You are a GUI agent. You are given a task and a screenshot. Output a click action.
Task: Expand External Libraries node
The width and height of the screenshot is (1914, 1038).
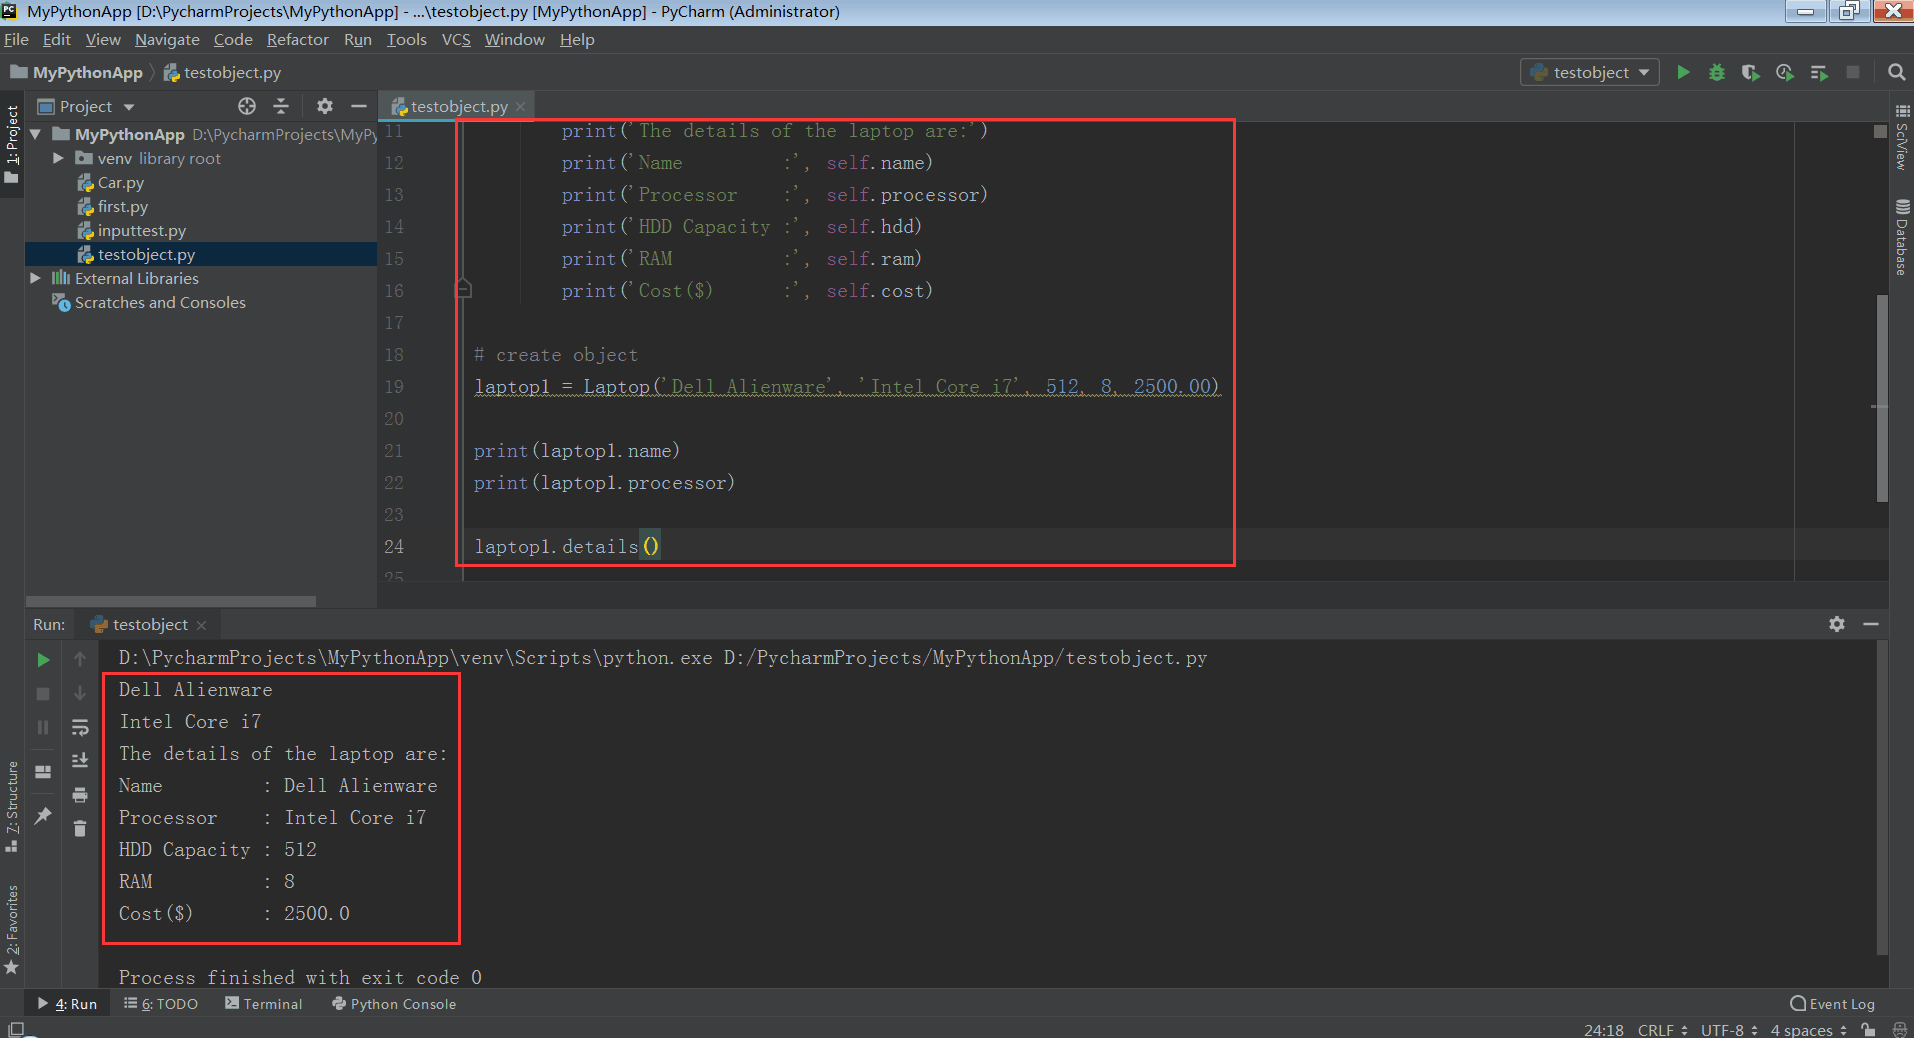point(36,278)
